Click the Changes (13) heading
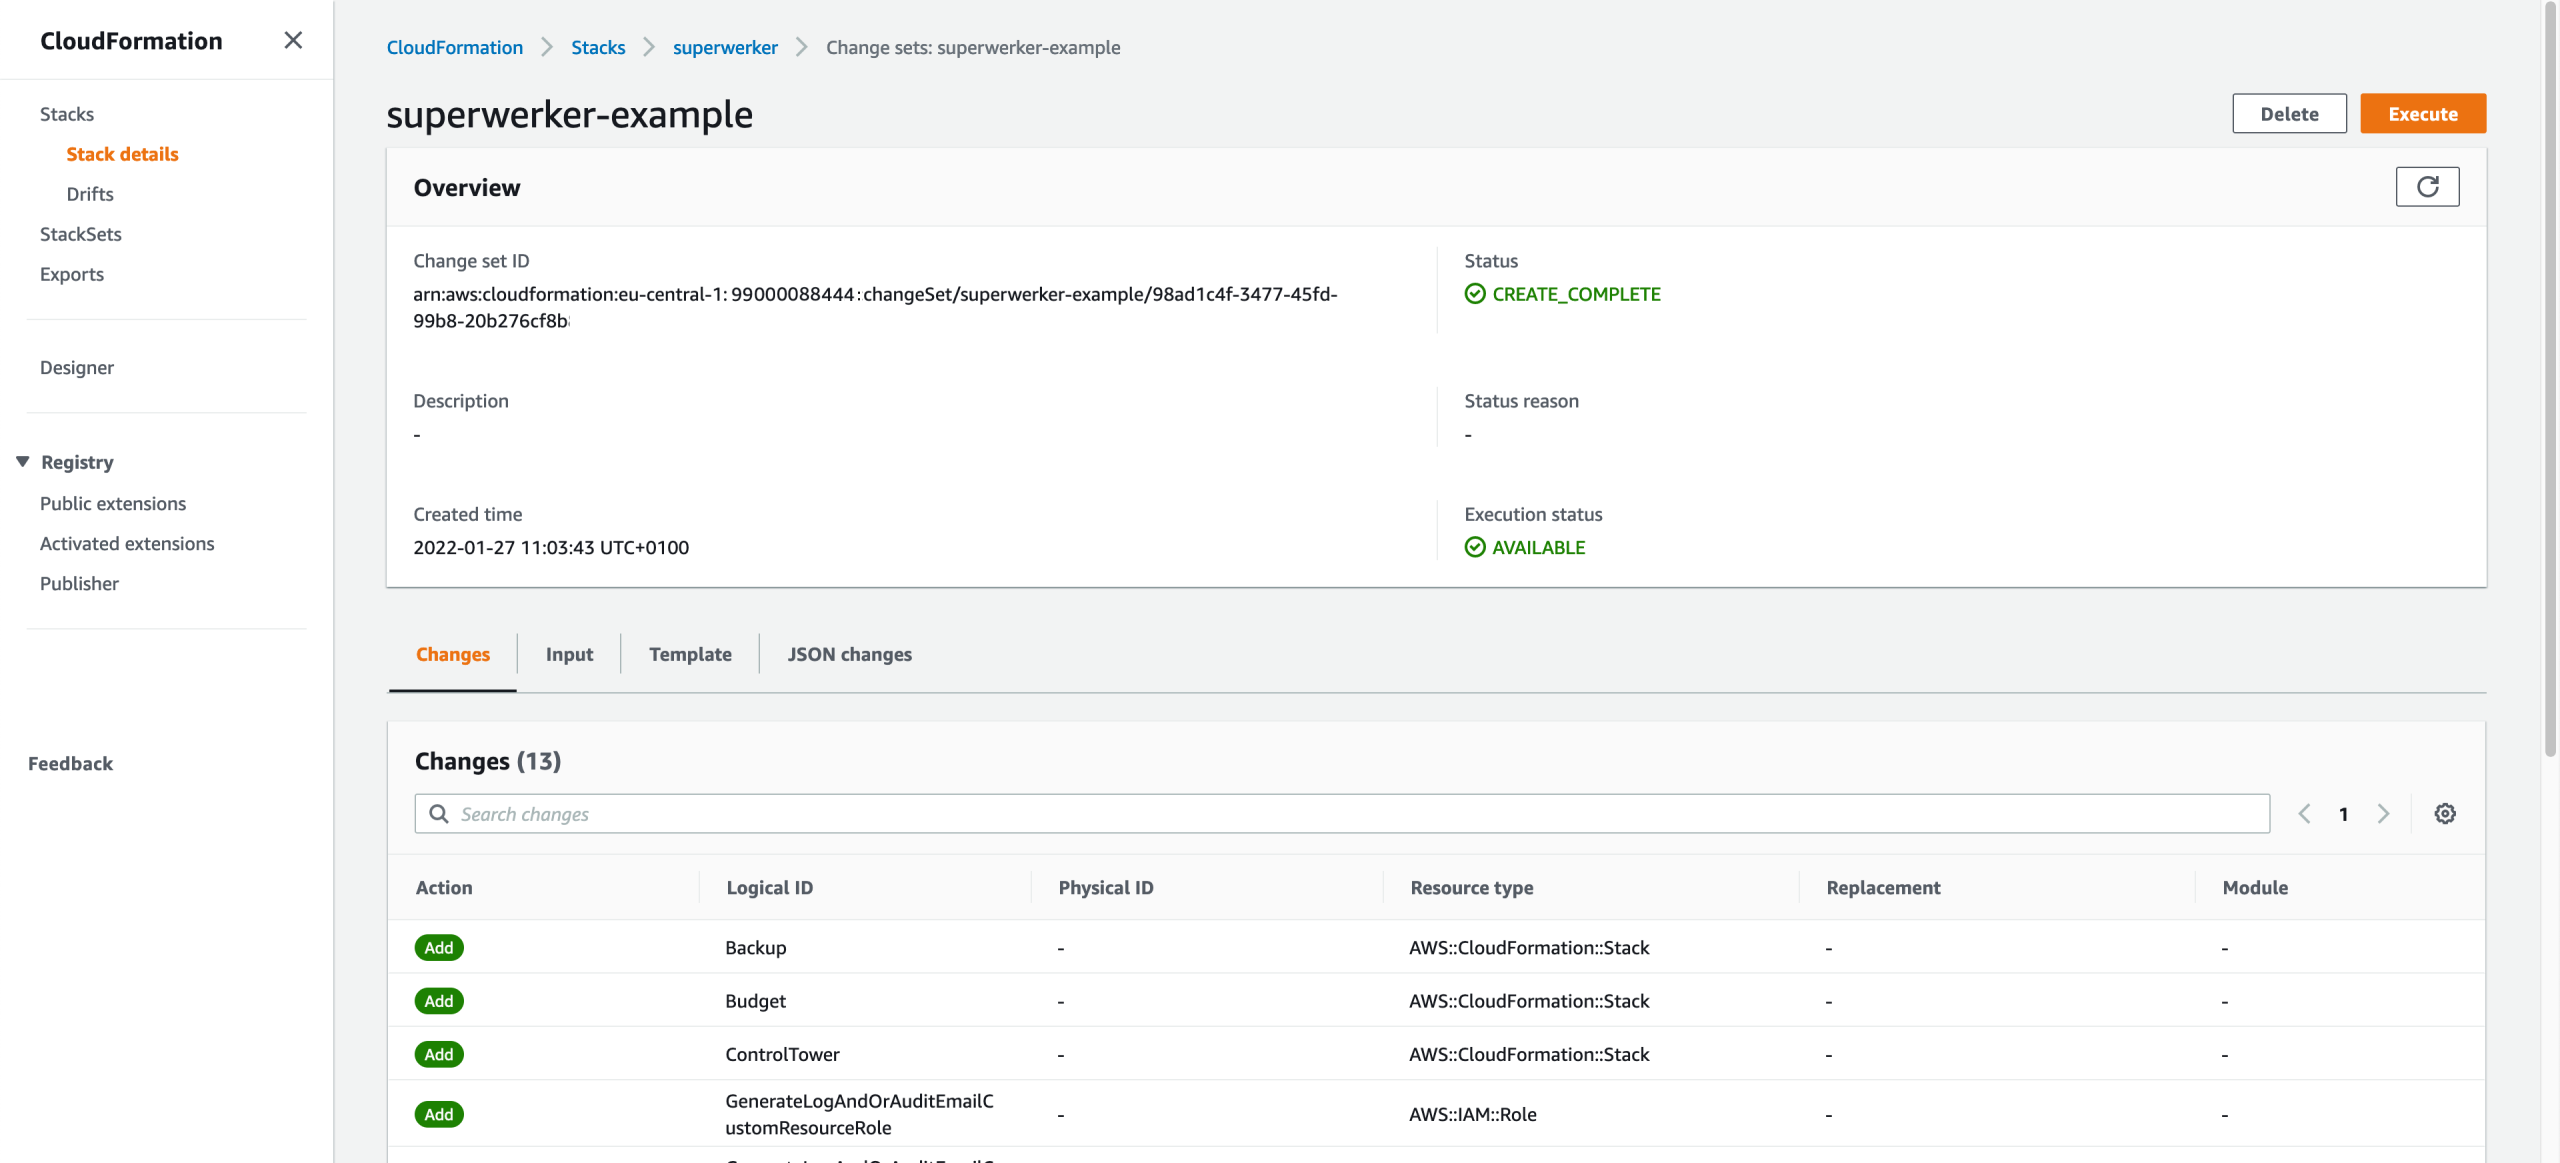The image size is (2560, 1163). (x=488, y=762)
